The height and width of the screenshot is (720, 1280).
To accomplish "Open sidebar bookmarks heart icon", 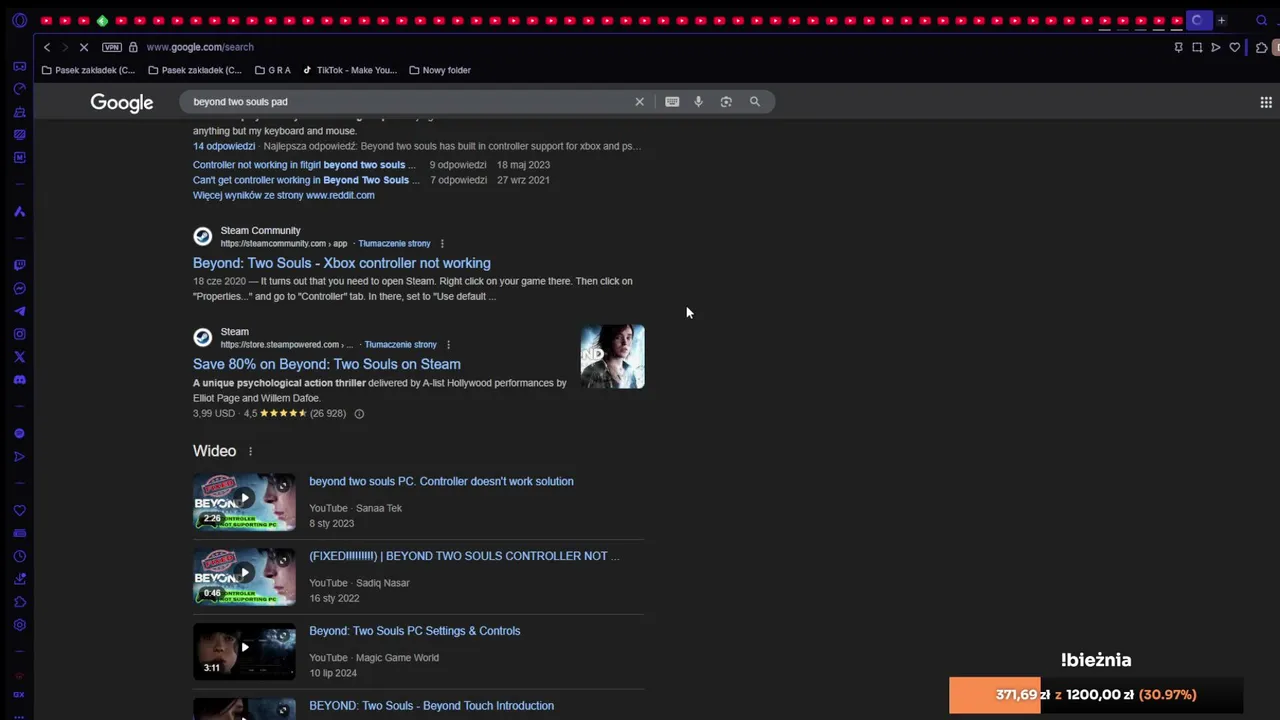I will [19, 510].
